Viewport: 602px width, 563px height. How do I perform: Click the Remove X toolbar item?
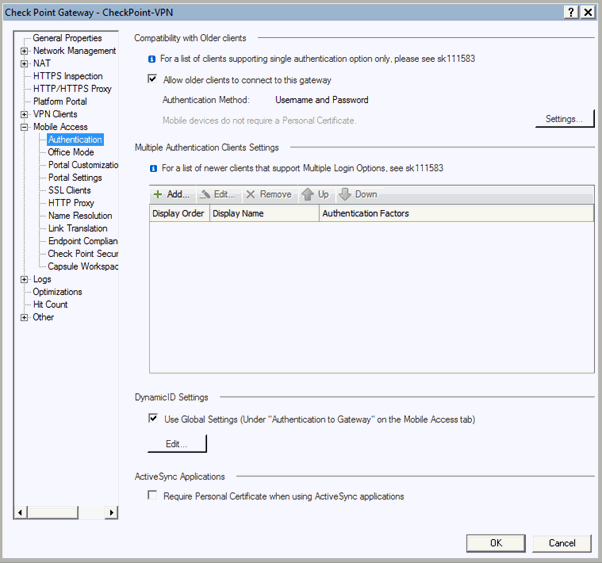tap(269, 194)
